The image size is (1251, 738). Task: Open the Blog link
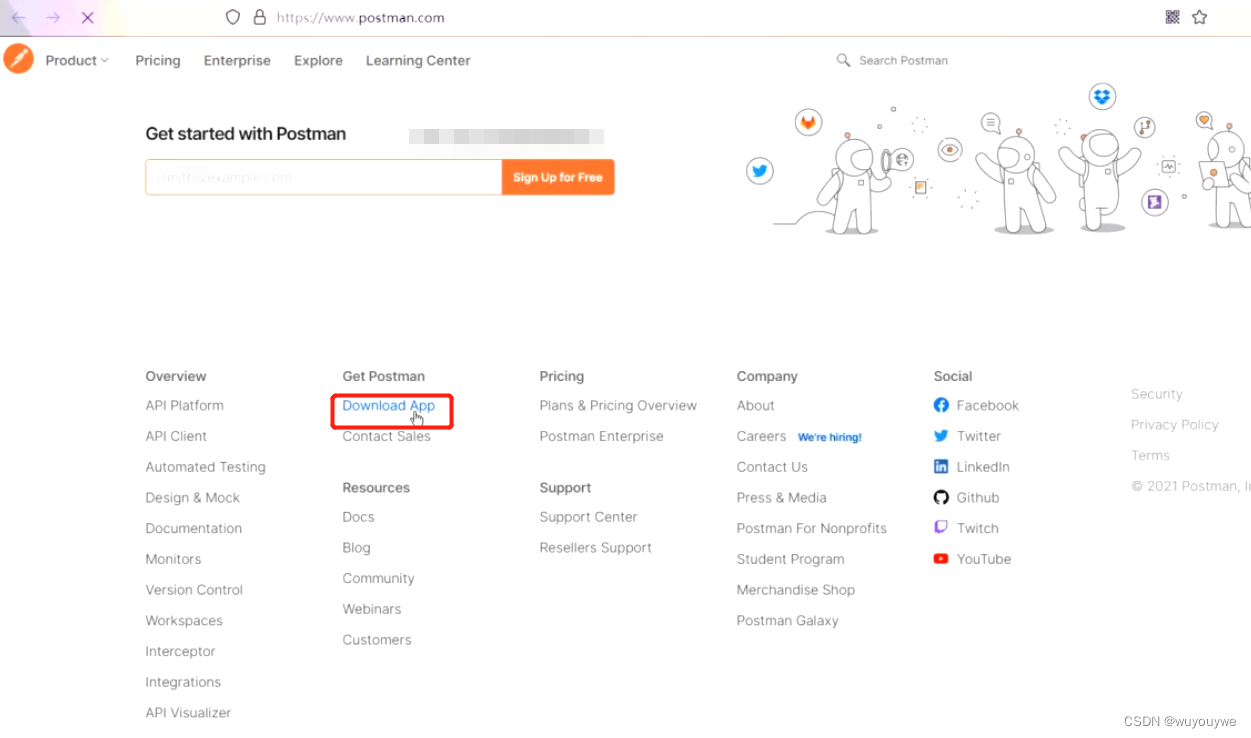(356, 548)
